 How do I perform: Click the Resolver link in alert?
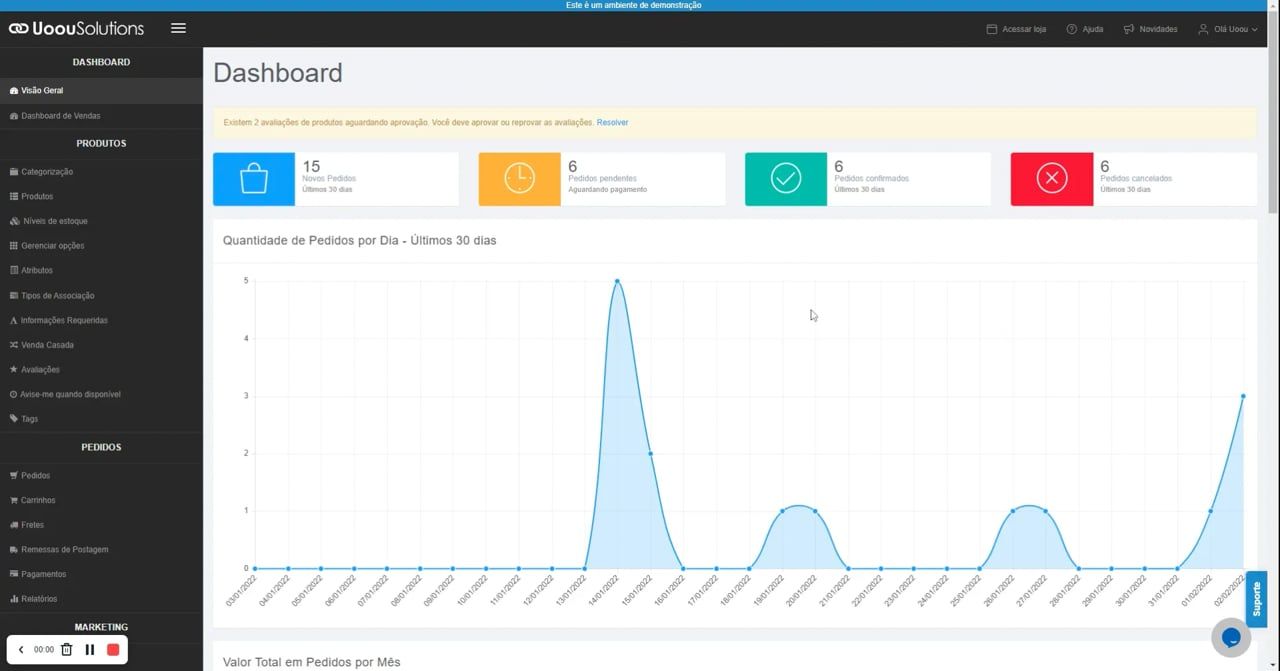click(612, 122)
